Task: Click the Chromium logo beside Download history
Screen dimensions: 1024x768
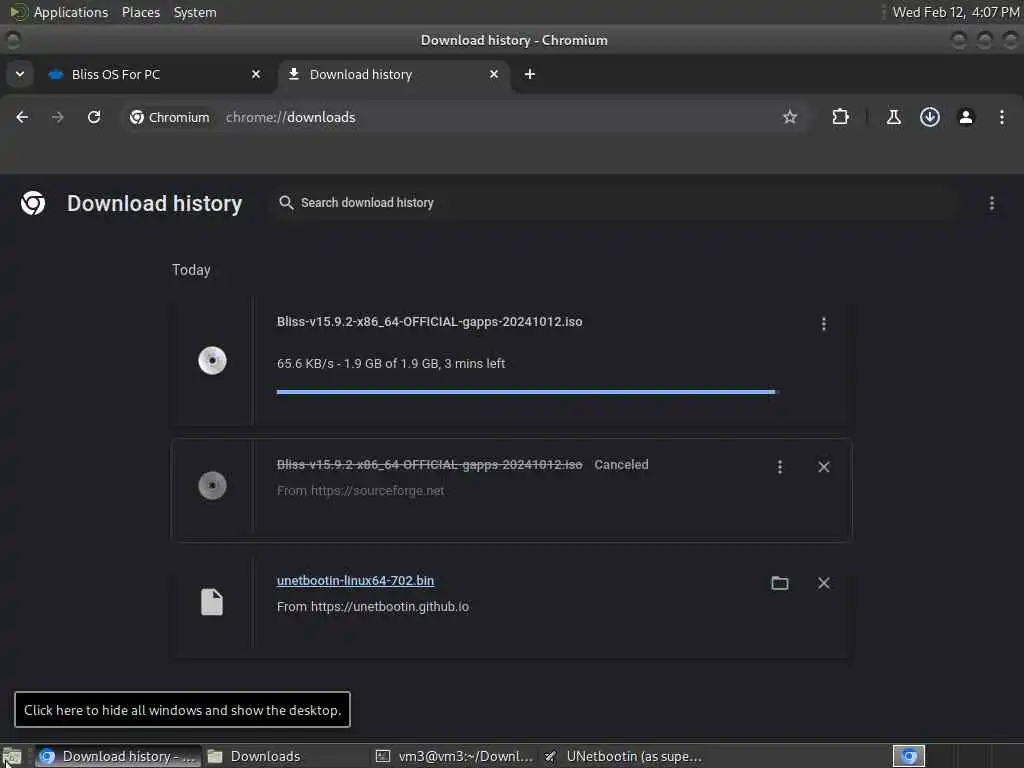Action: 33,203
